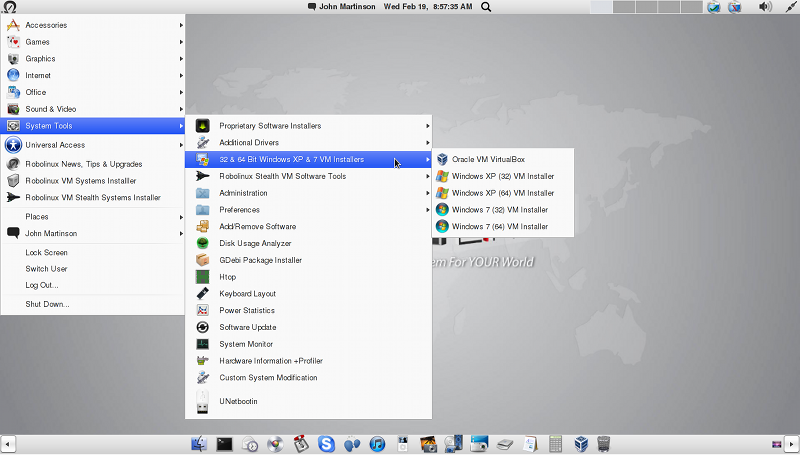Launch Windows 7 (32) VM Installer
Screen dimensions: 800x455
503,210
